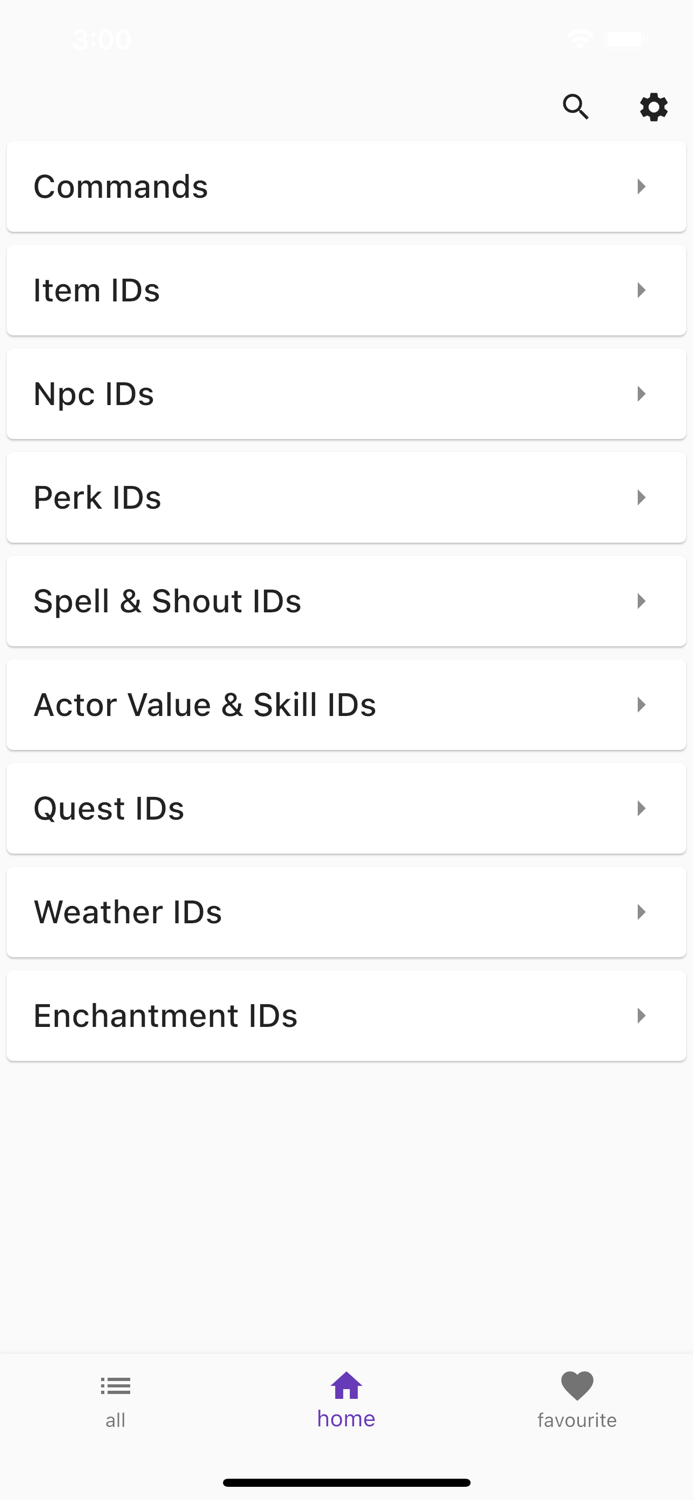Viewport: 693px width, 1500px height.
Task: Open the settings gear
Action: [x=653, y=107]
